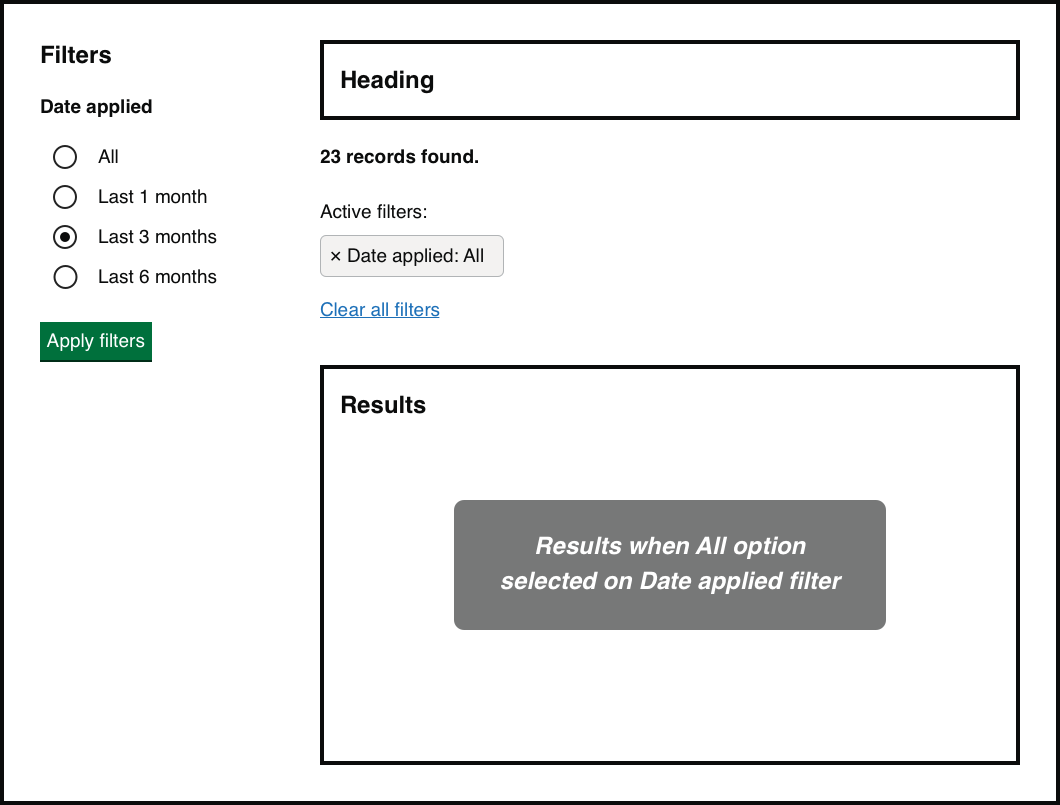
Task: Choose the Last 1 month filter option
Action: coord(65,197)
